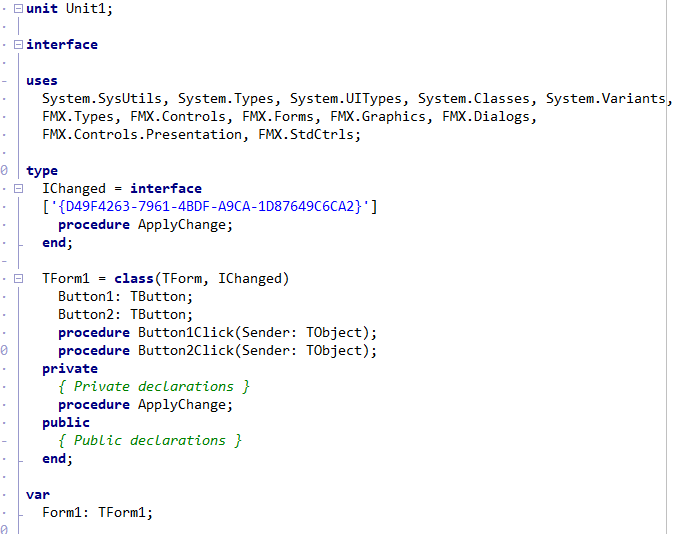Click the 'var' keyword
Image resolution: width=683 pixels, height=534 pixels.
(x=38, y=495)
